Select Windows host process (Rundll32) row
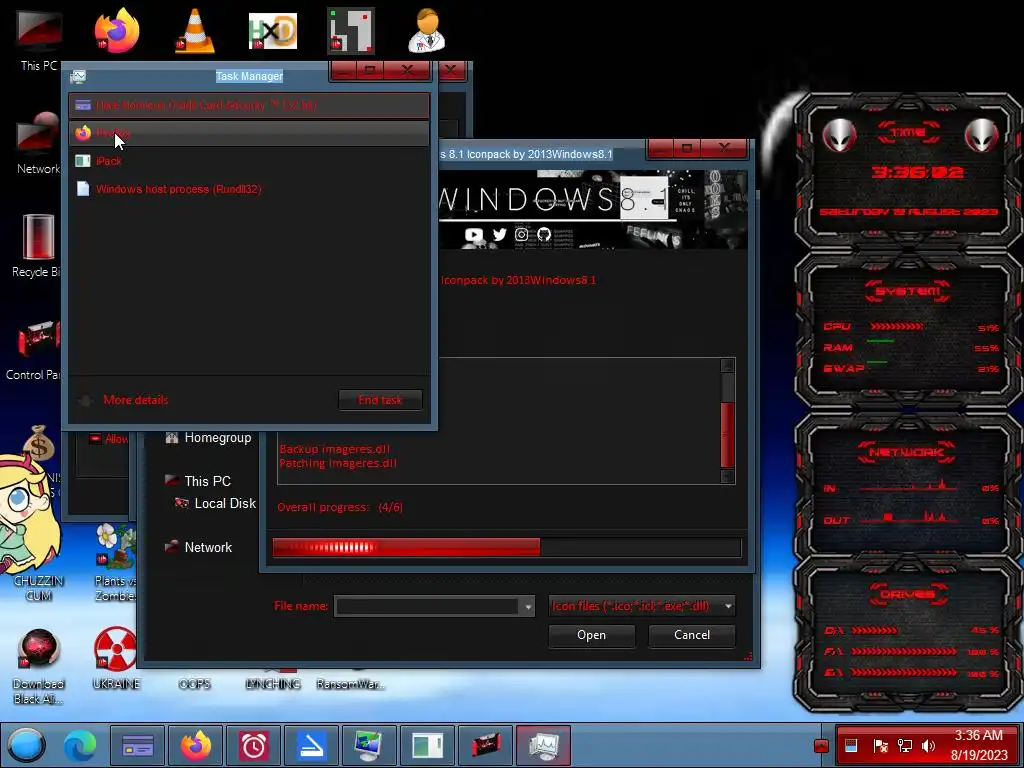Image resolution: width=1024 pixels, height=768 pixels. [x=249, y=189]
